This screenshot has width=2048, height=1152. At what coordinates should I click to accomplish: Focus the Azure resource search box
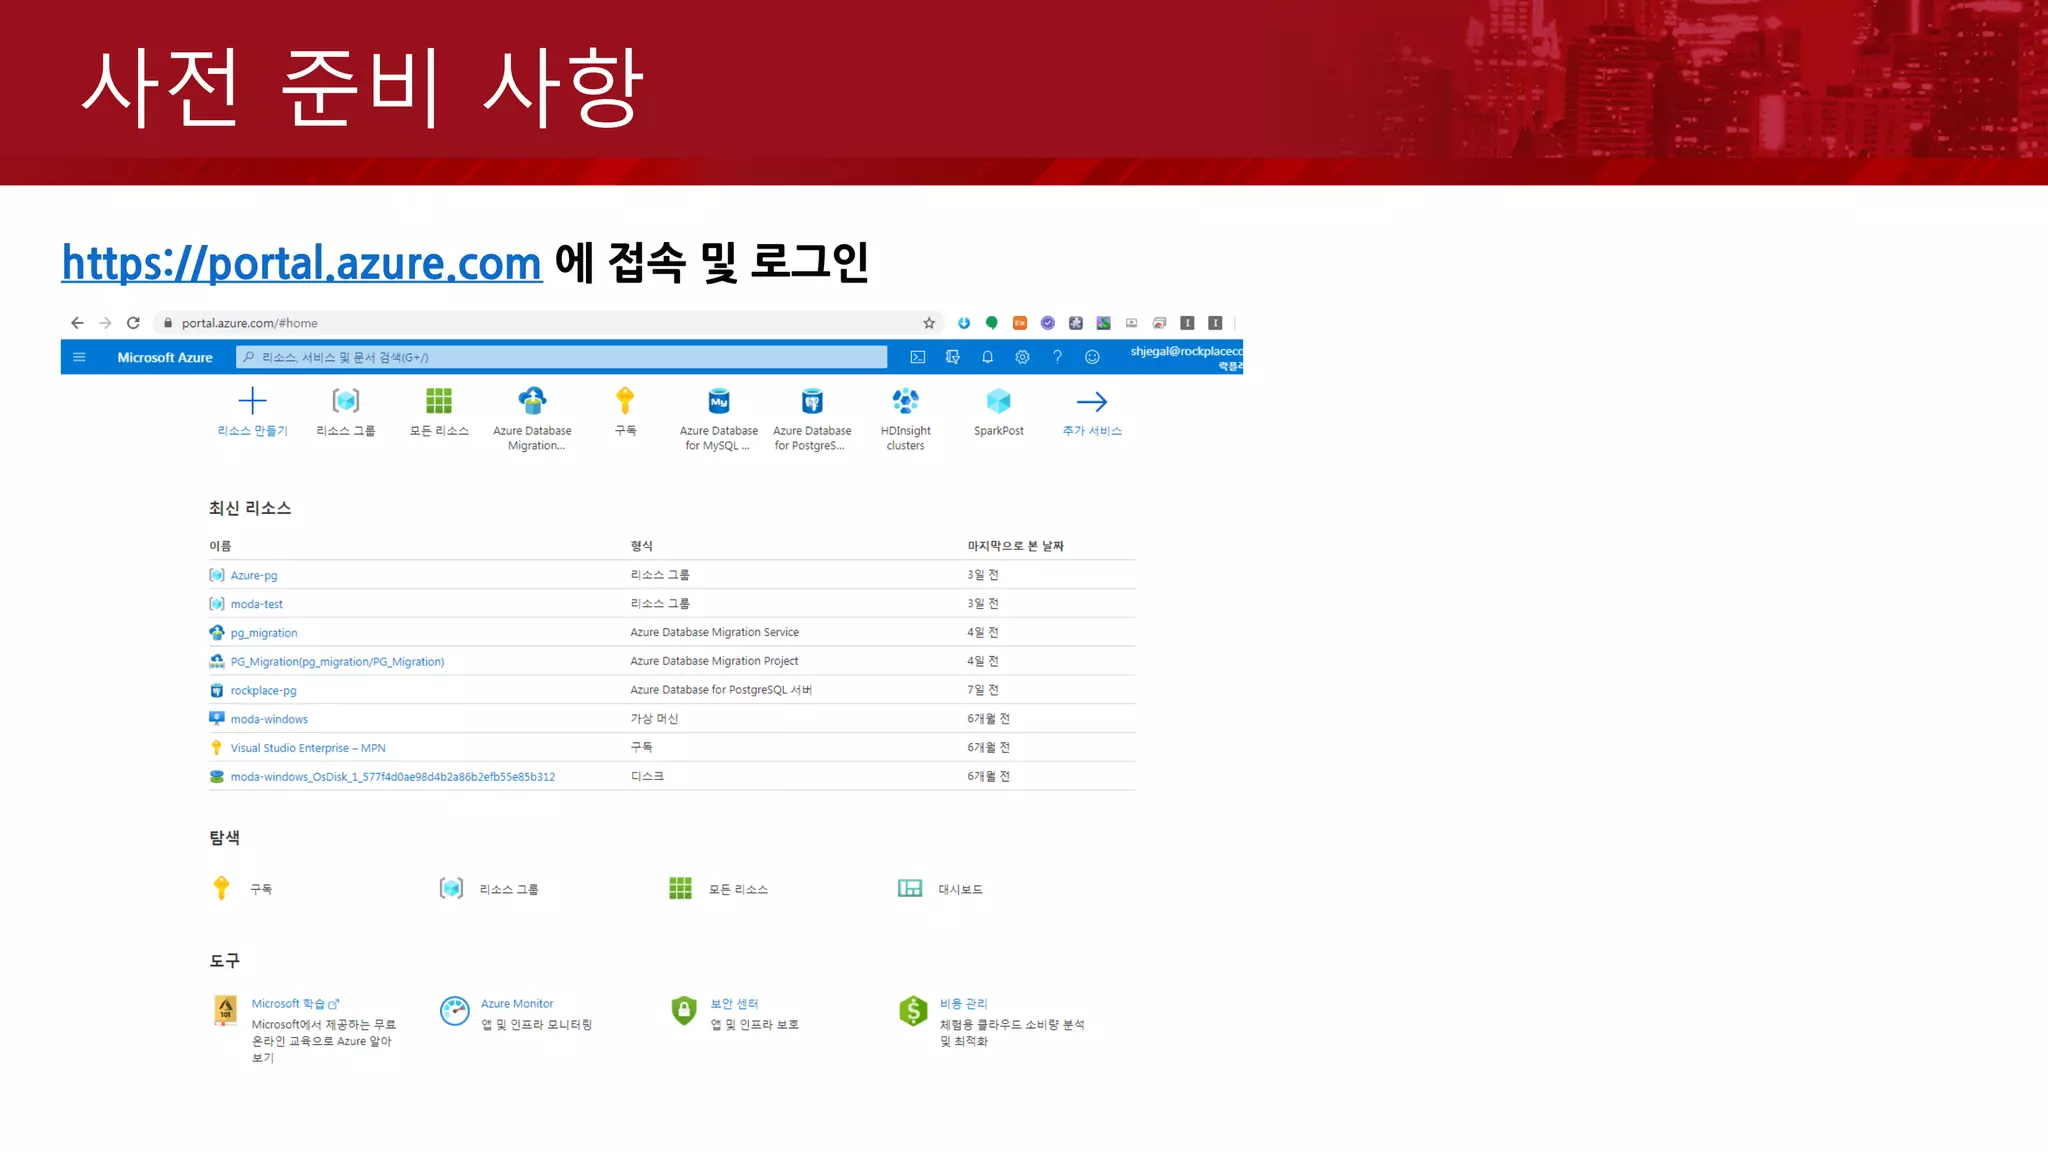tap(561, 357)
